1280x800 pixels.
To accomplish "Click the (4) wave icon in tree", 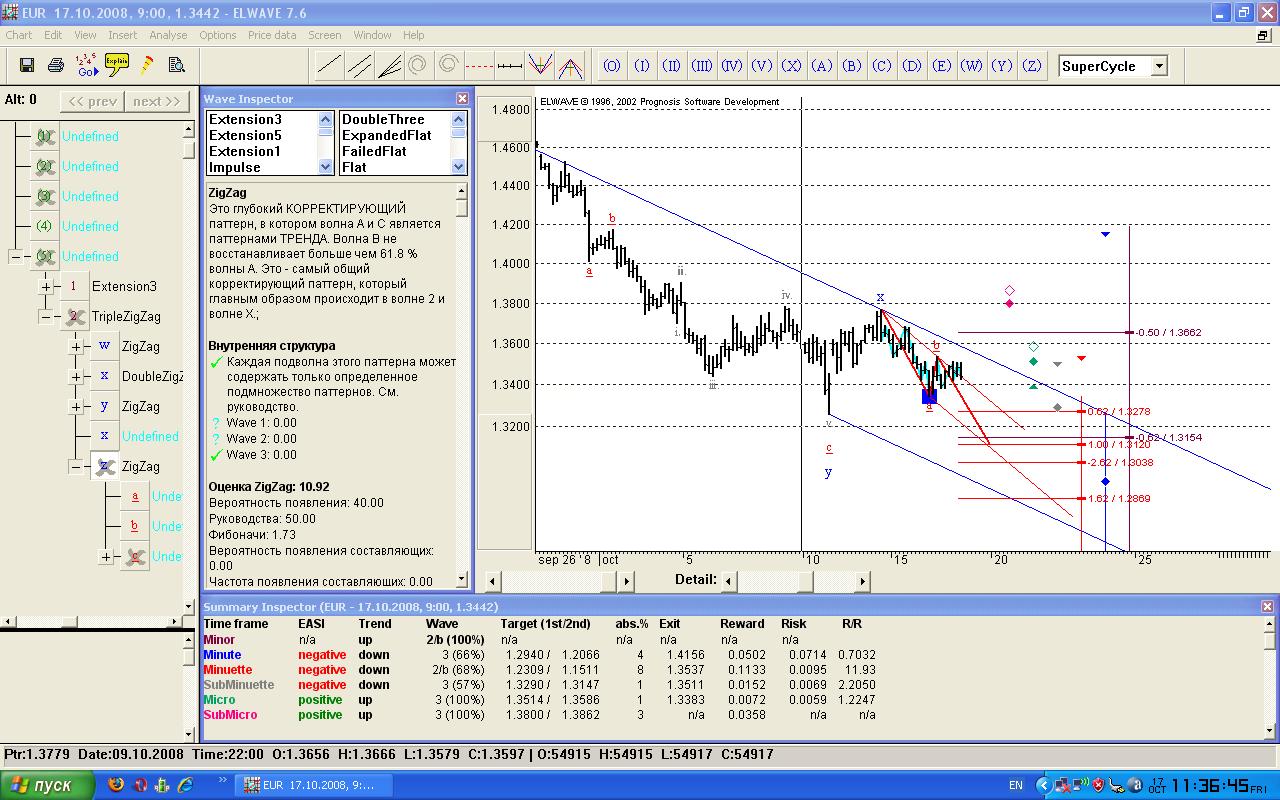I will pos(44,226).
